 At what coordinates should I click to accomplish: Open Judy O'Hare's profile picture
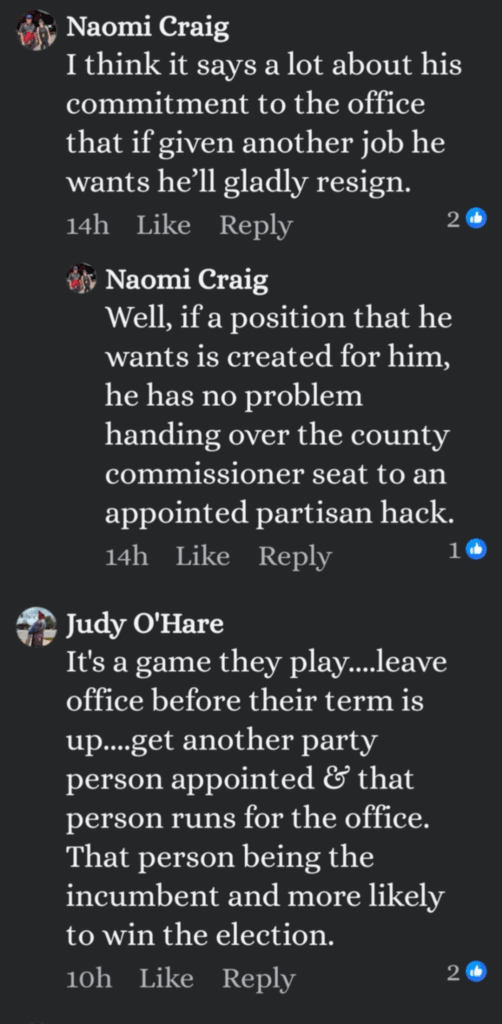(37, 626)
